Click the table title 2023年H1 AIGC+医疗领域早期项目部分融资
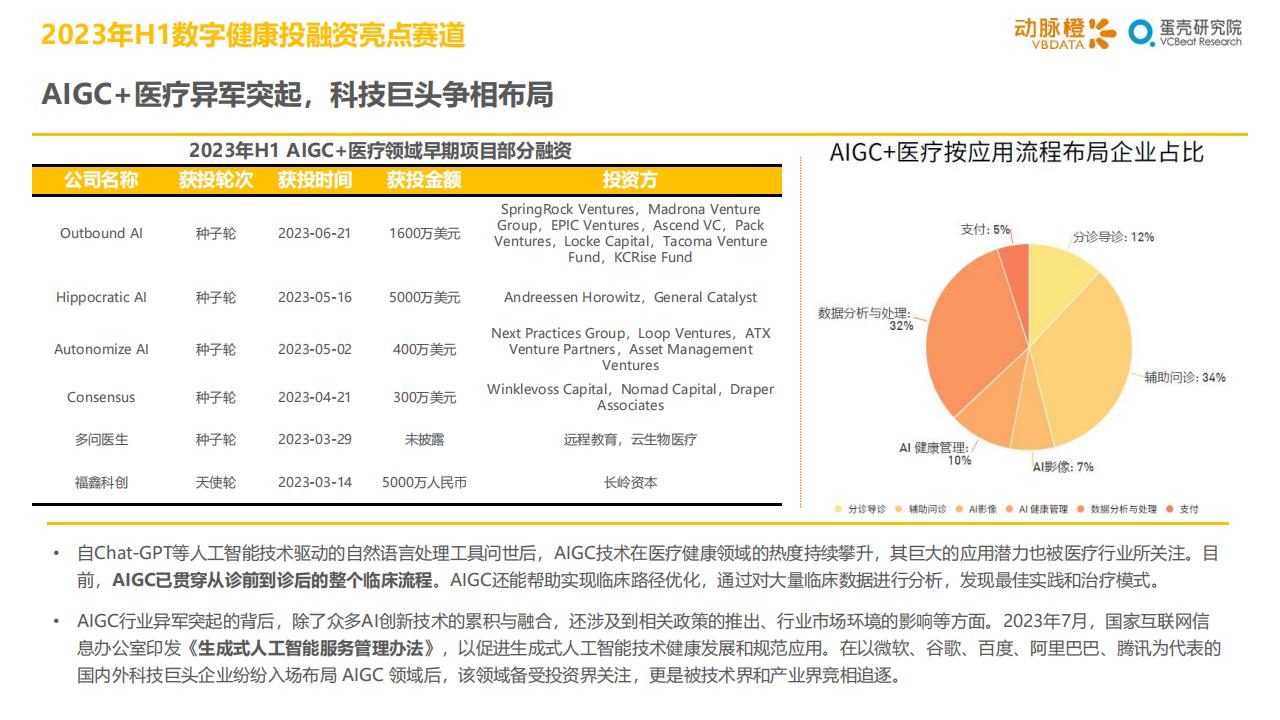1280x720 pixels. [380, 151]
